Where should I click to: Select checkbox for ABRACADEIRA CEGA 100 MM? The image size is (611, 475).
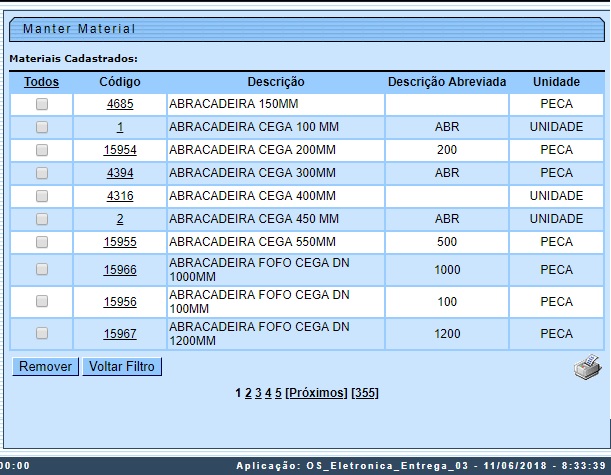(42, 127)
